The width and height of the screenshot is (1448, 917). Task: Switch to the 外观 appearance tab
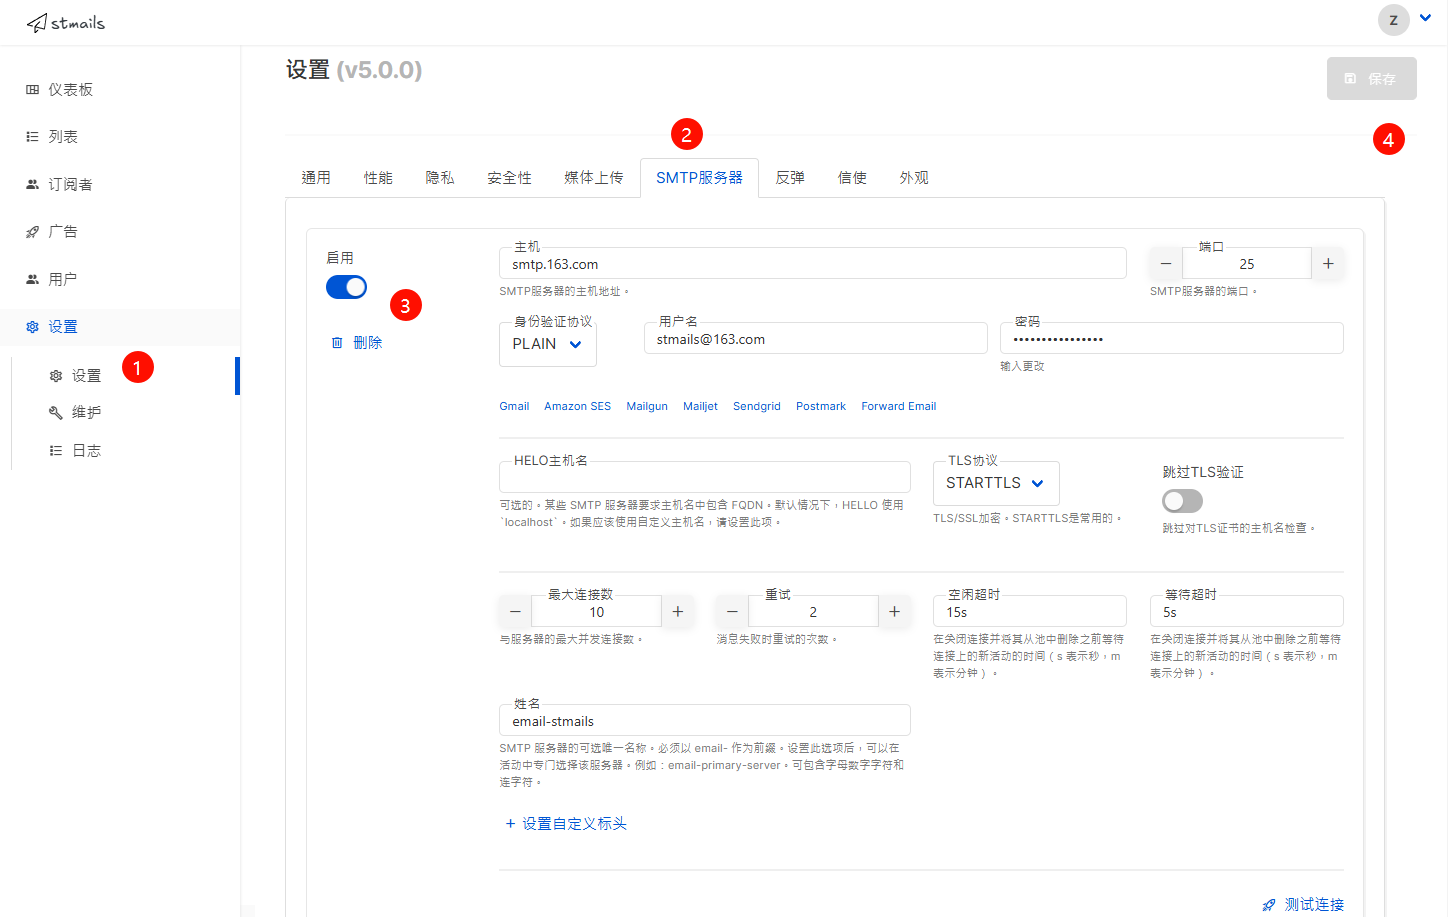[913, 177]
